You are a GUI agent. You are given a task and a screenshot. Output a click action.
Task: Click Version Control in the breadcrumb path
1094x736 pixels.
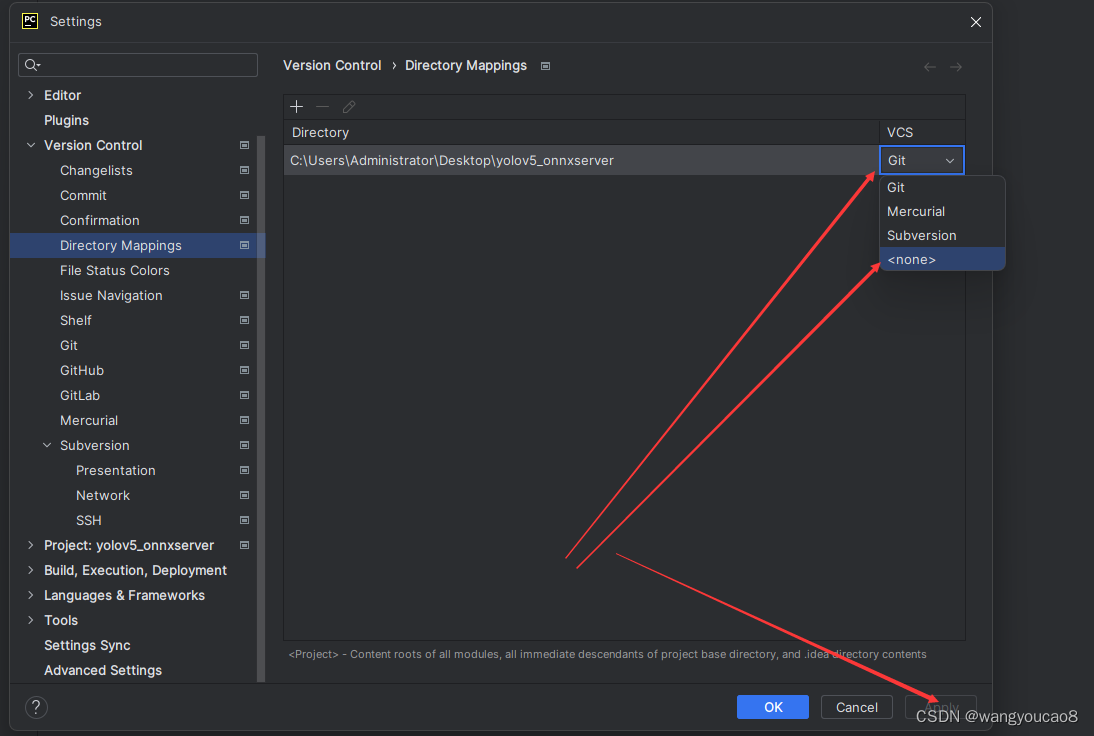pos(332,65)
